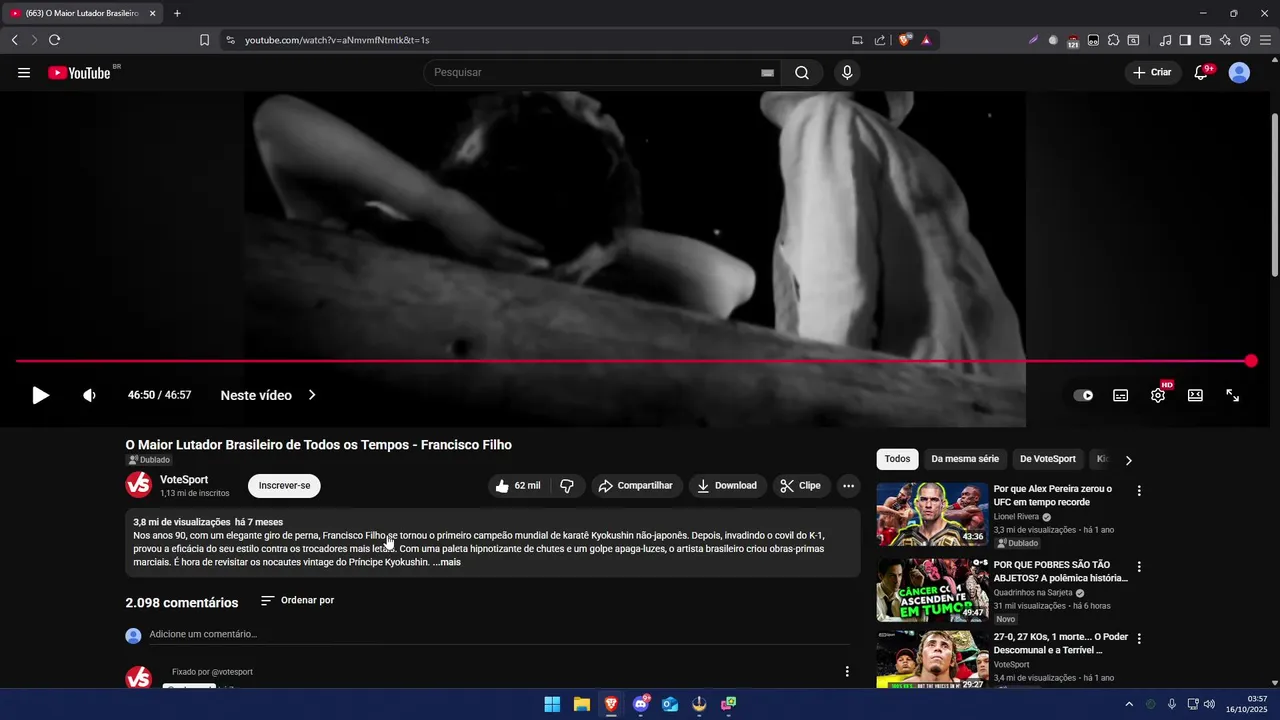The height and width of the screenshot is (720, 1280).
Task: Open 27-0, 27 KOs video thumbnail
Action: coord(932,660)
